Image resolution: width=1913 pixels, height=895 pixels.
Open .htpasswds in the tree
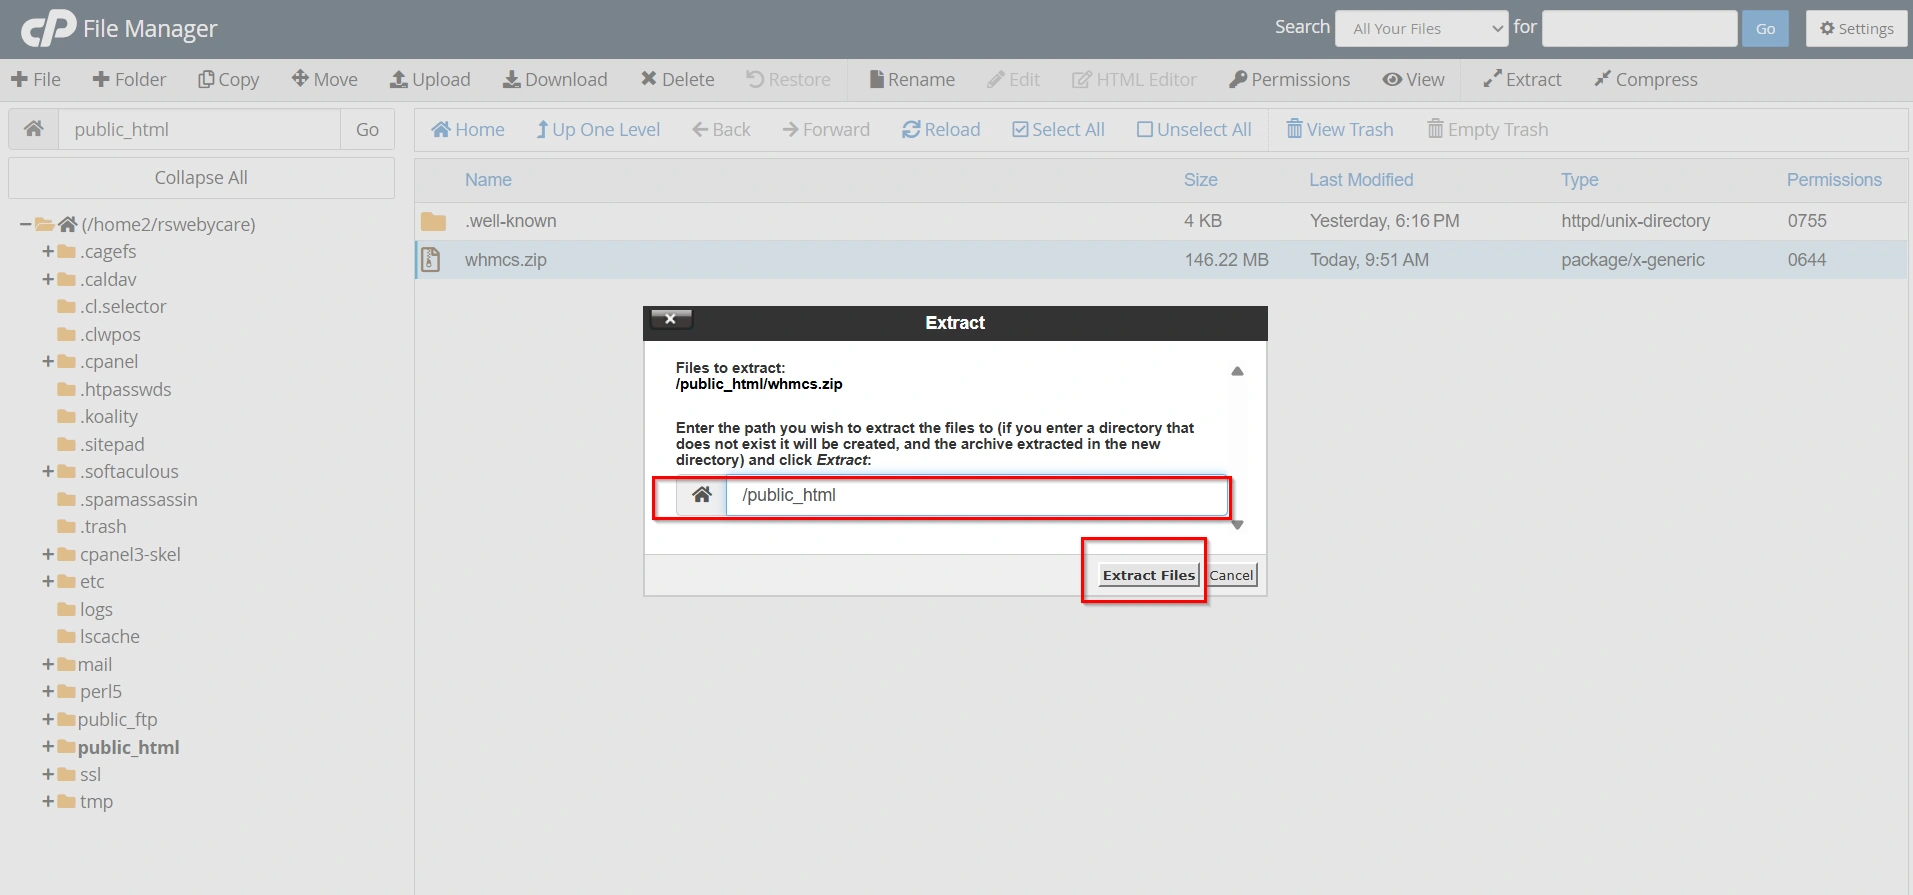pos(125,389)
